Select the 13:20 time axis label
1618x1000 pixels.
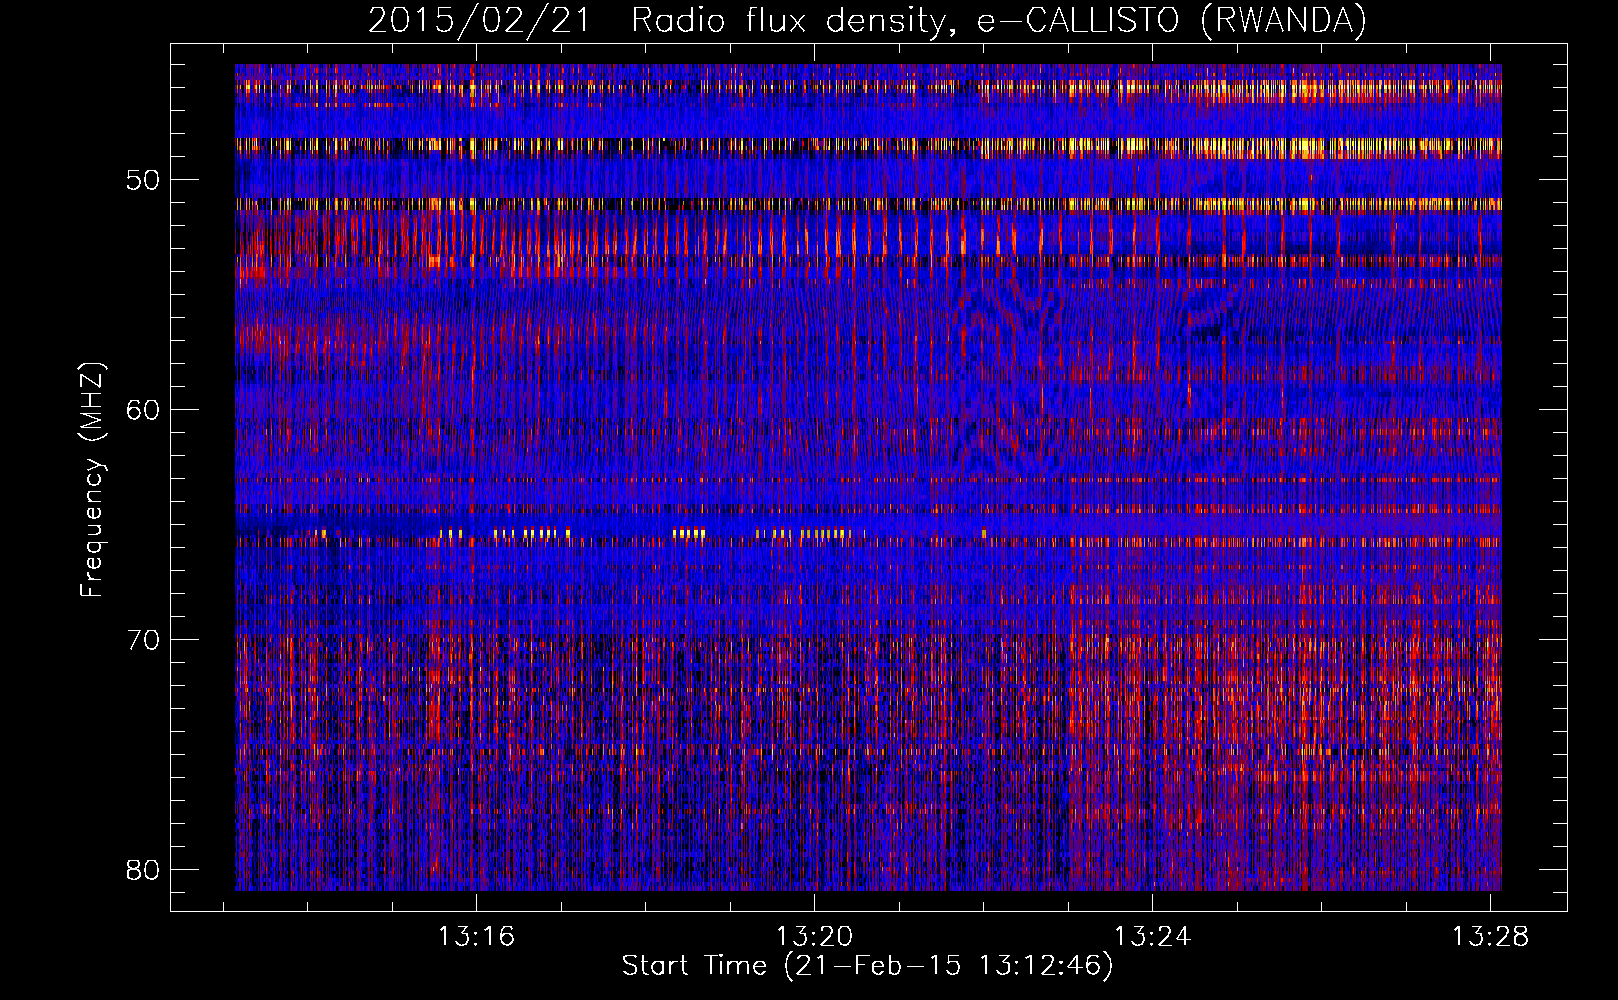pos(814,937)
